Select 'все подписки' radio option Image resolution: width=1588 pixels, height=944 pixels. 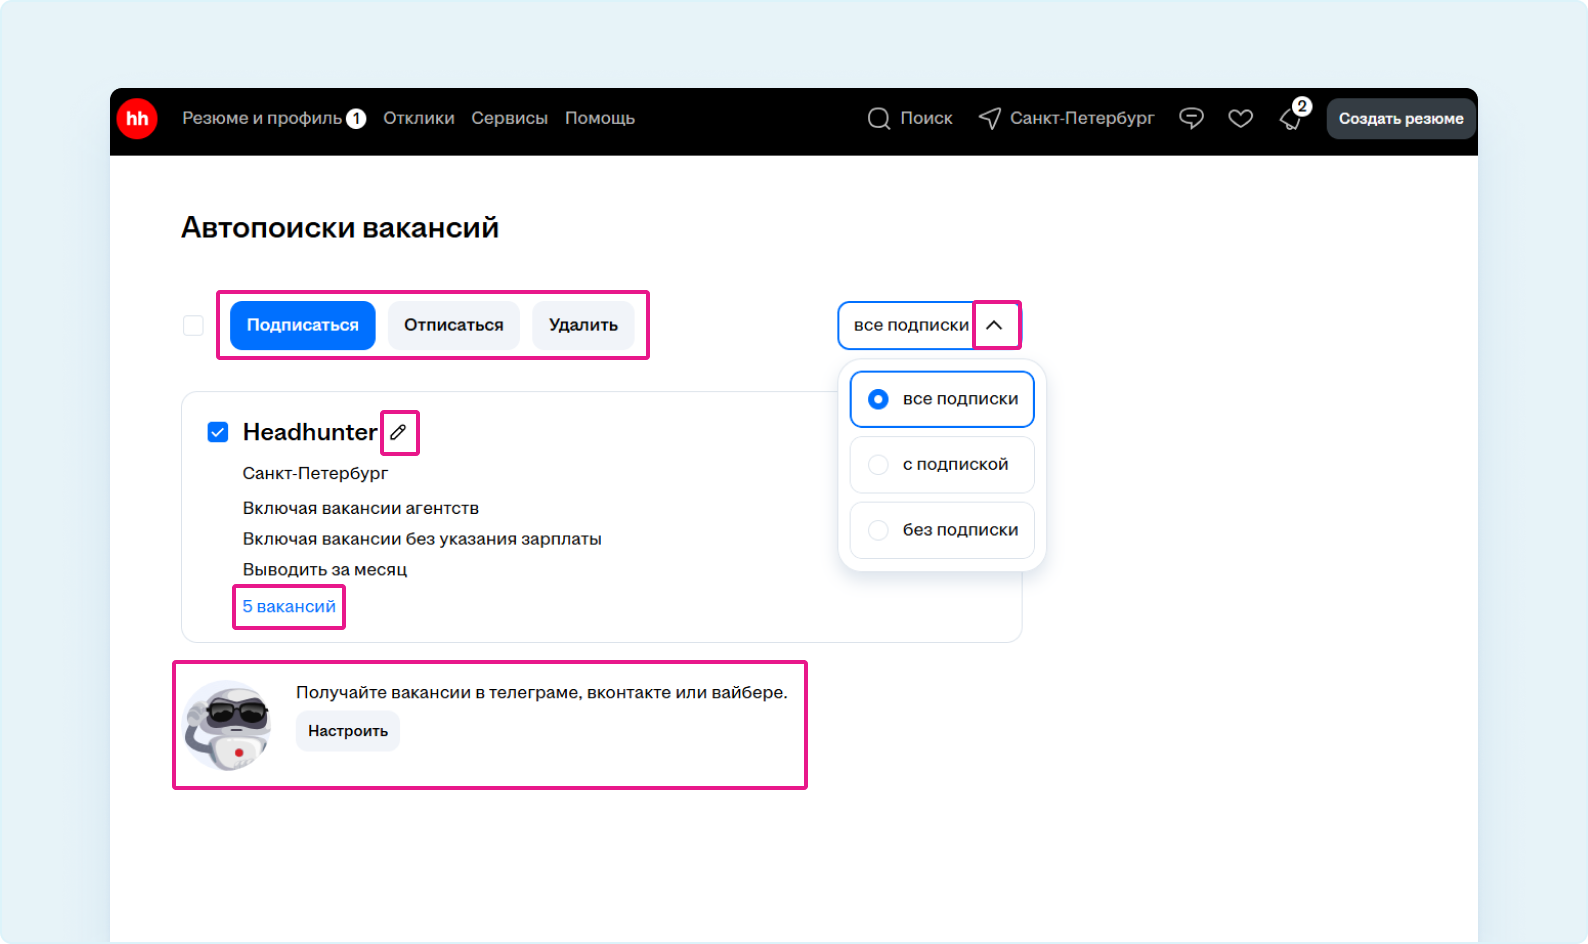tap(942, 399)
